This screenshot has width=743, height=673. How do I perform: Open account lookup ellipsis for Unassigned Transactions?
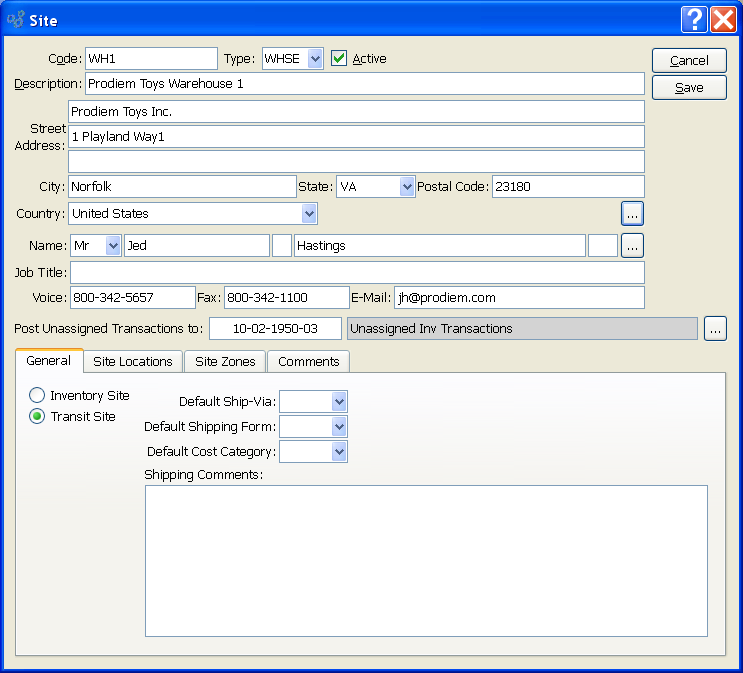pos(715,328)
